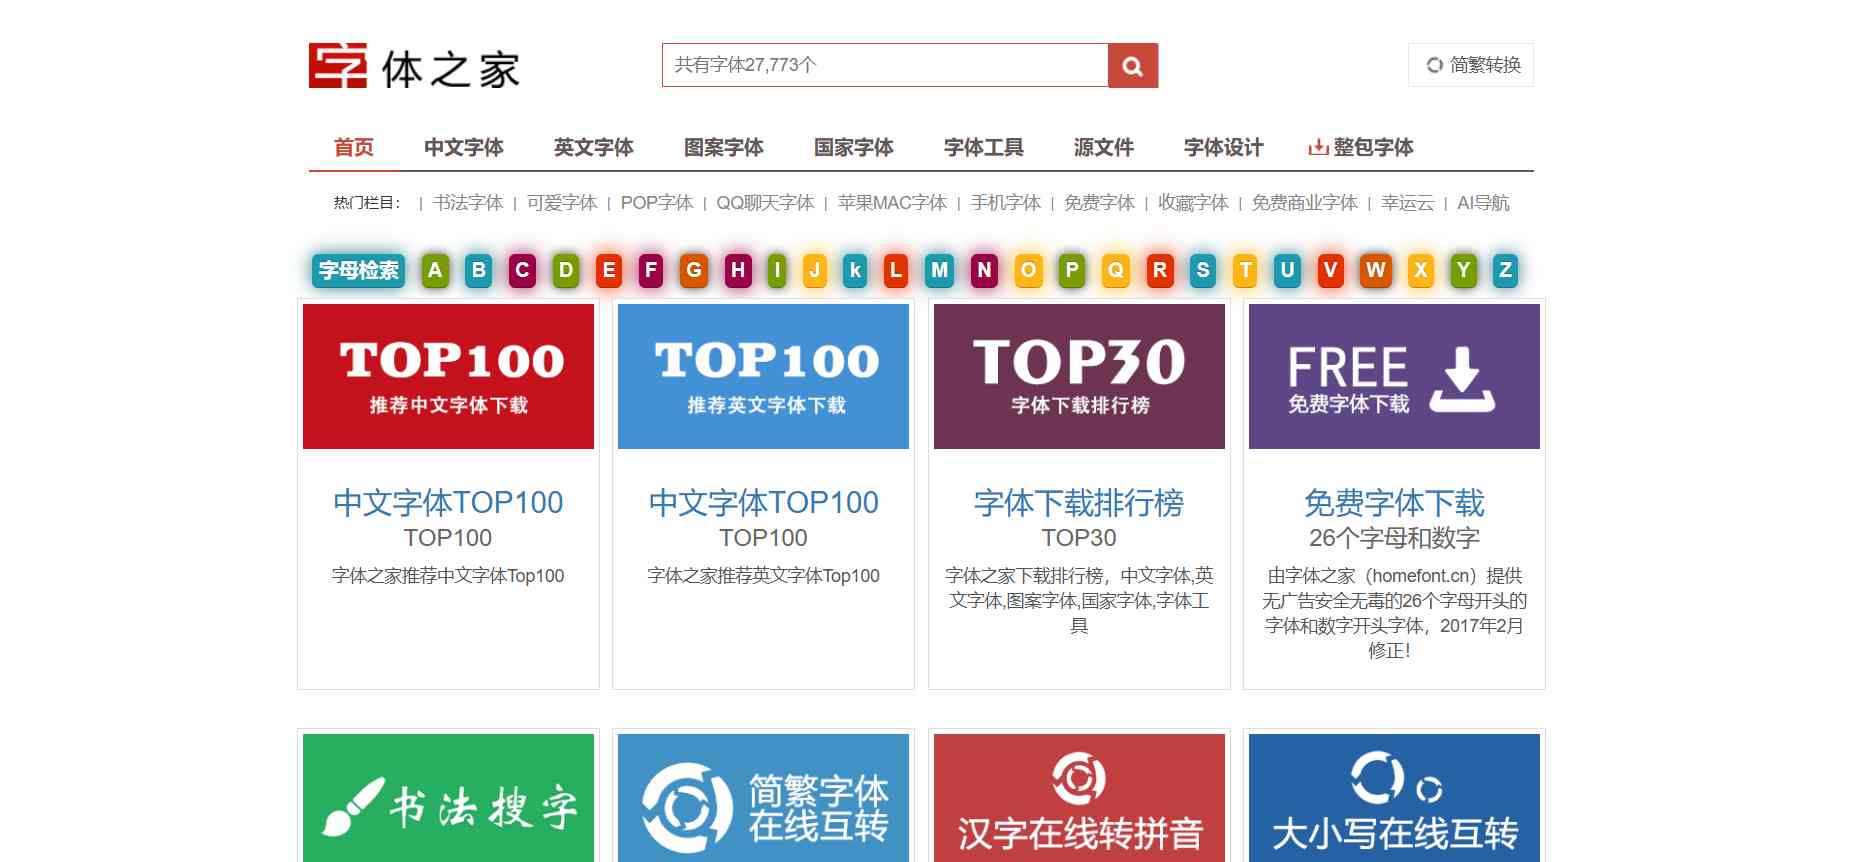Open letter Y font index
The height and width of the screenshot is (862, 1862).
coord(1464,270)
